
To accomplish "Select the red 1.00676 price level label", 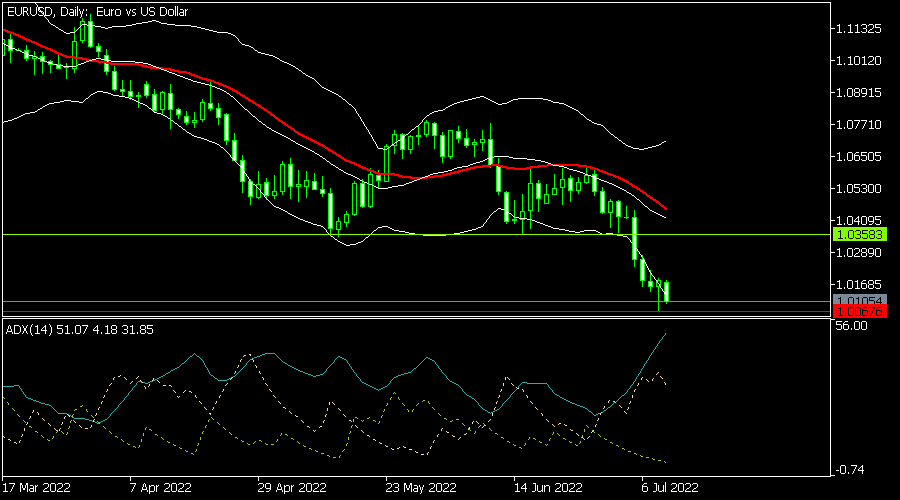I will 860,312.
